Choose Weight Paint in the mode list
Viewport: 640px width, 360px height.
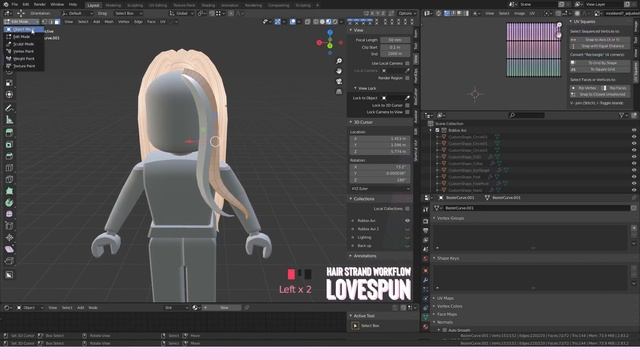pos(23,59)
